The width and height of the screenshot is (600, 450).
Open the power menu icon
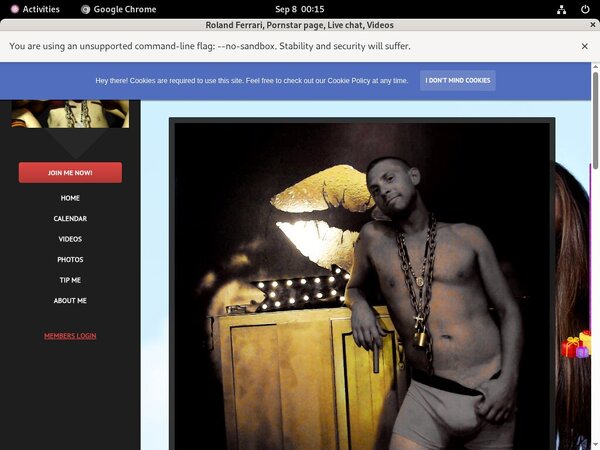pyautogui.click(x=584, y=9)
